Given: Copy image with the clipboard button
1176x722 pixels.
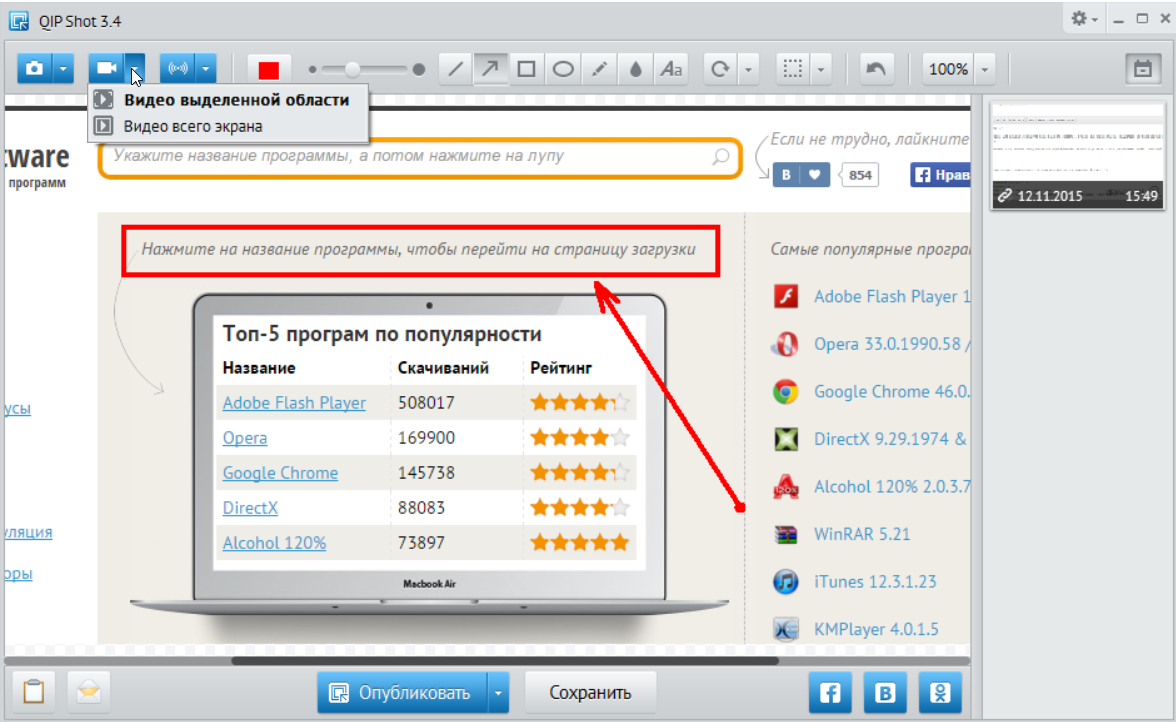Looking at the screenshot, I should tap(34, 691).
